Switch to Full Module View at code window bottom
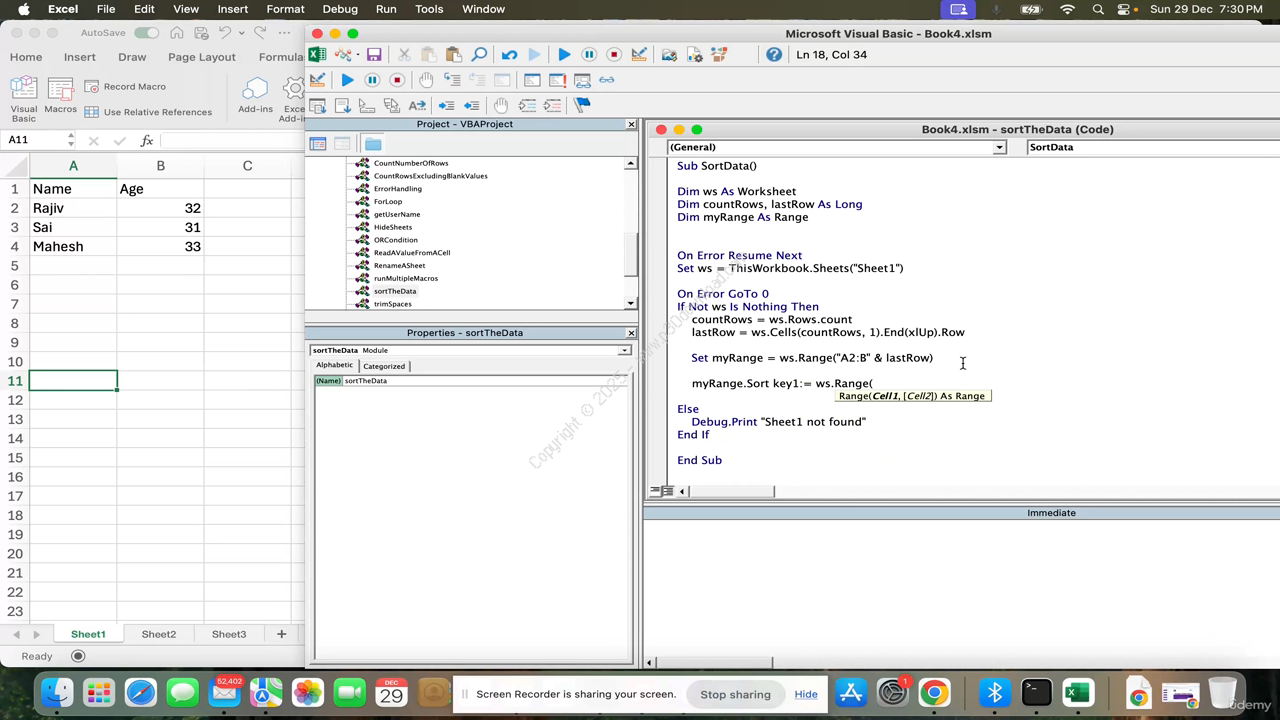 667,491
